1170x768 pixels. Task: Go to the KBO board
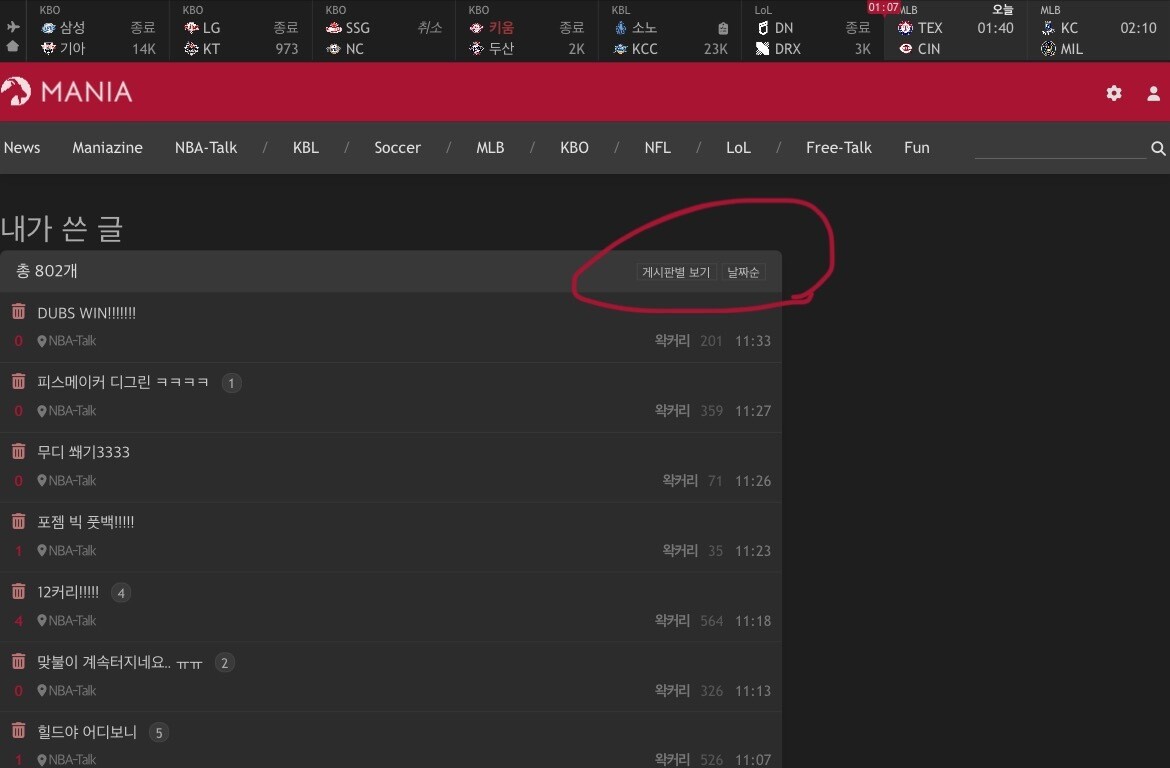tap(575, 148)
